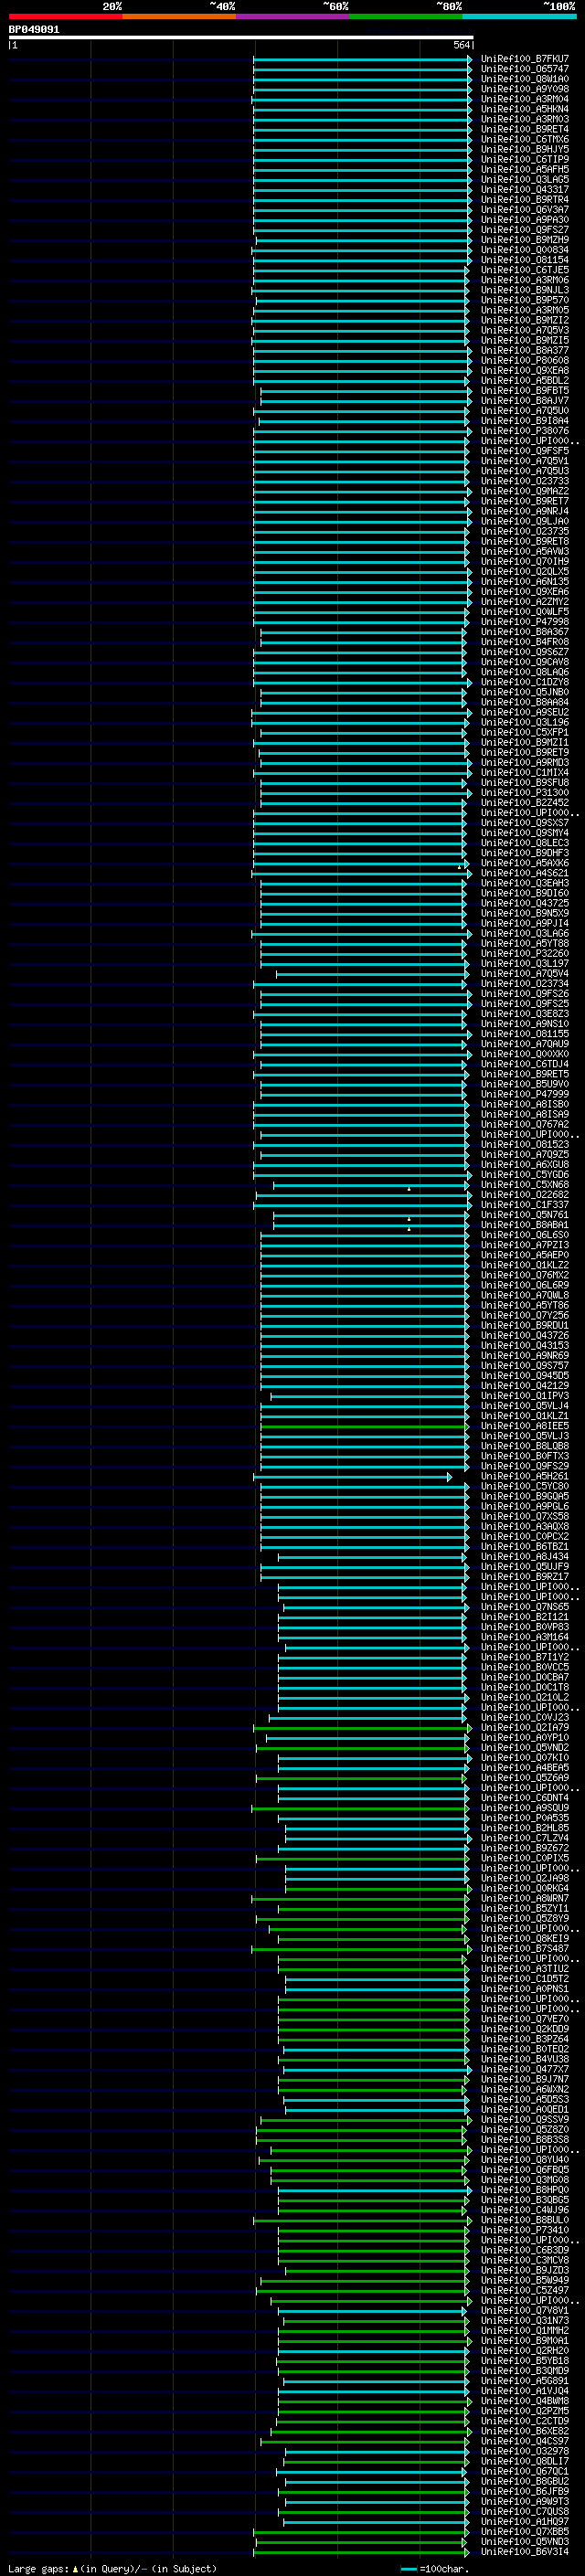This screenshot has height=2576, width=585.
Task: Click the alignment bar for UniRef100_B7FKU7
Action: click(362, 59)
